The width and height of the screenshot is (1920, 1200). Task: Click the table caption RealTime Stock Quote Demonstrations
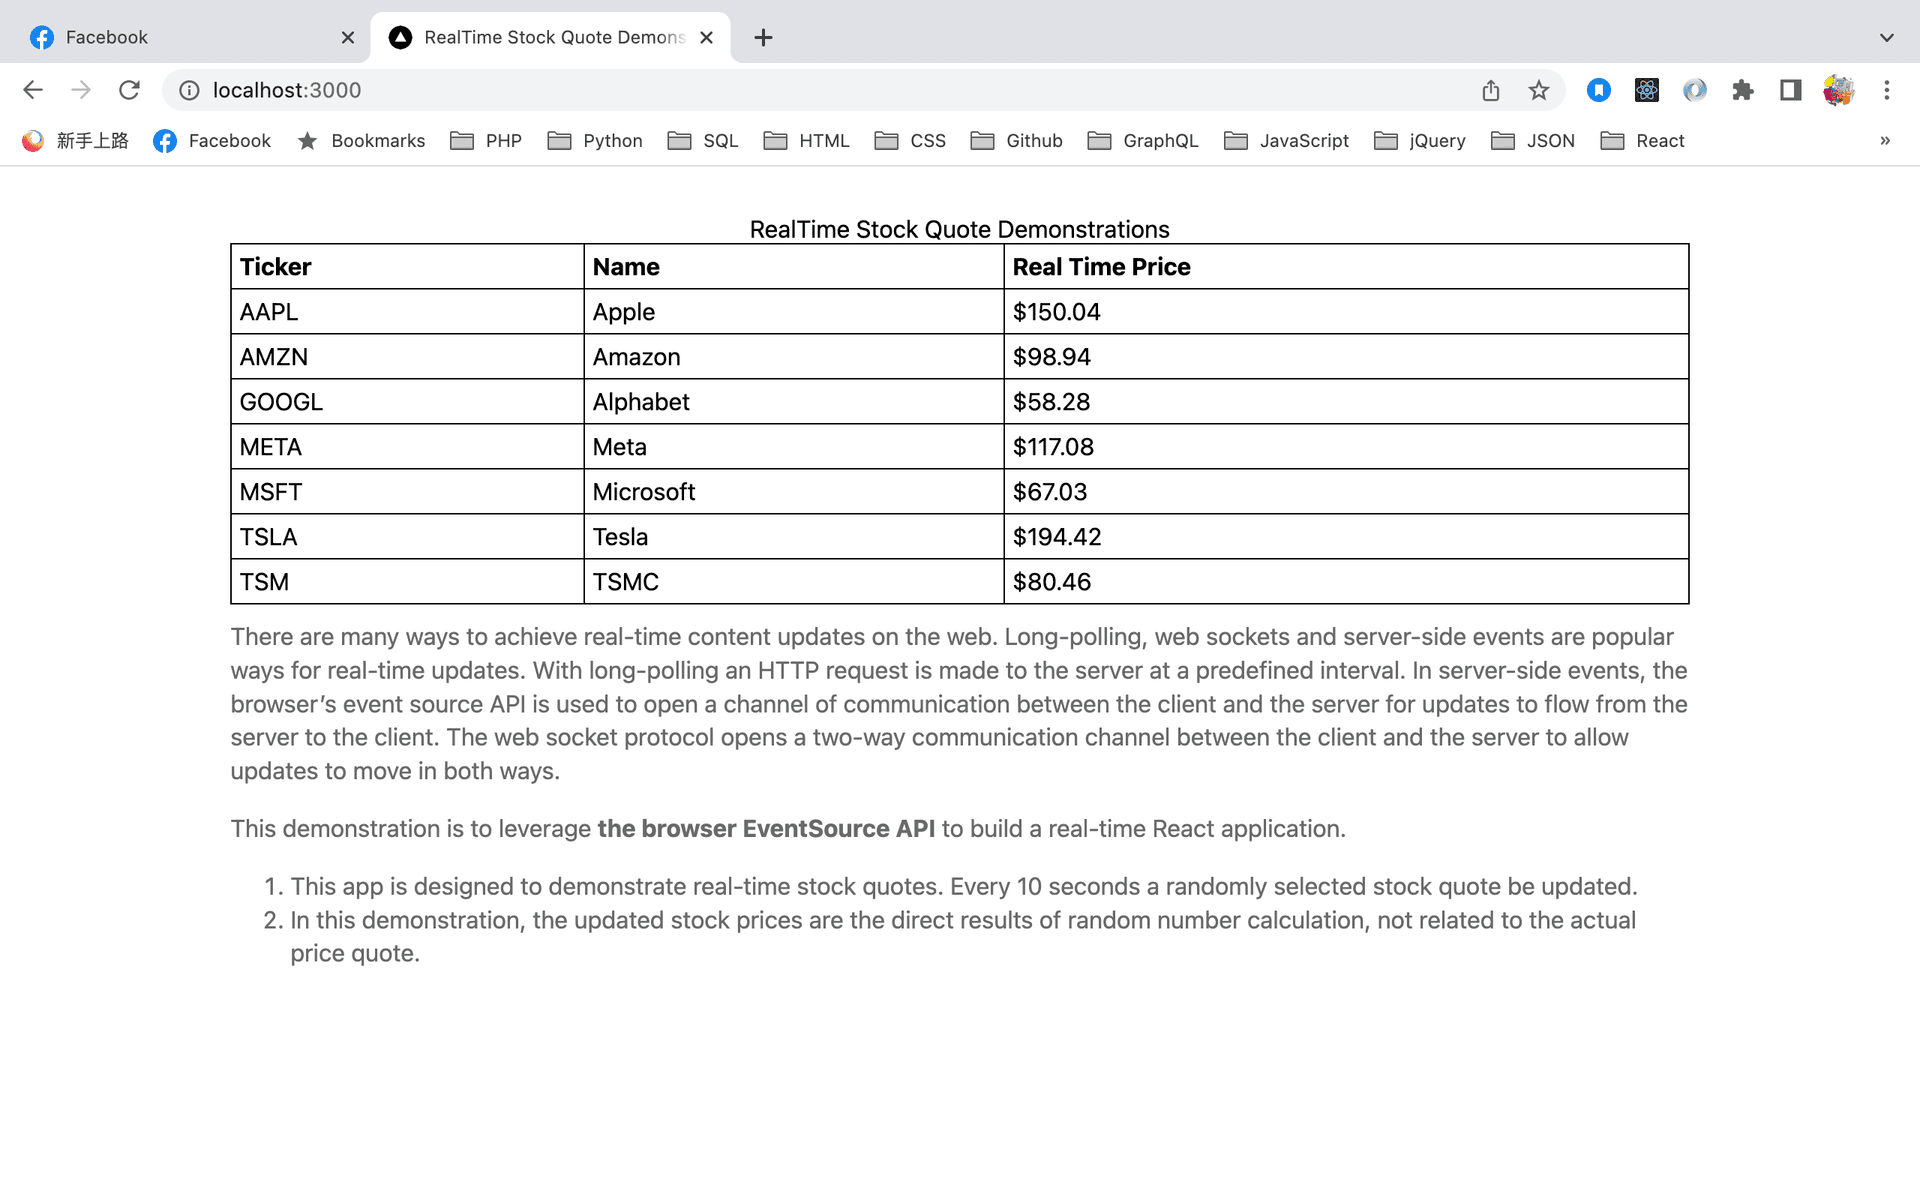point(959,229)
